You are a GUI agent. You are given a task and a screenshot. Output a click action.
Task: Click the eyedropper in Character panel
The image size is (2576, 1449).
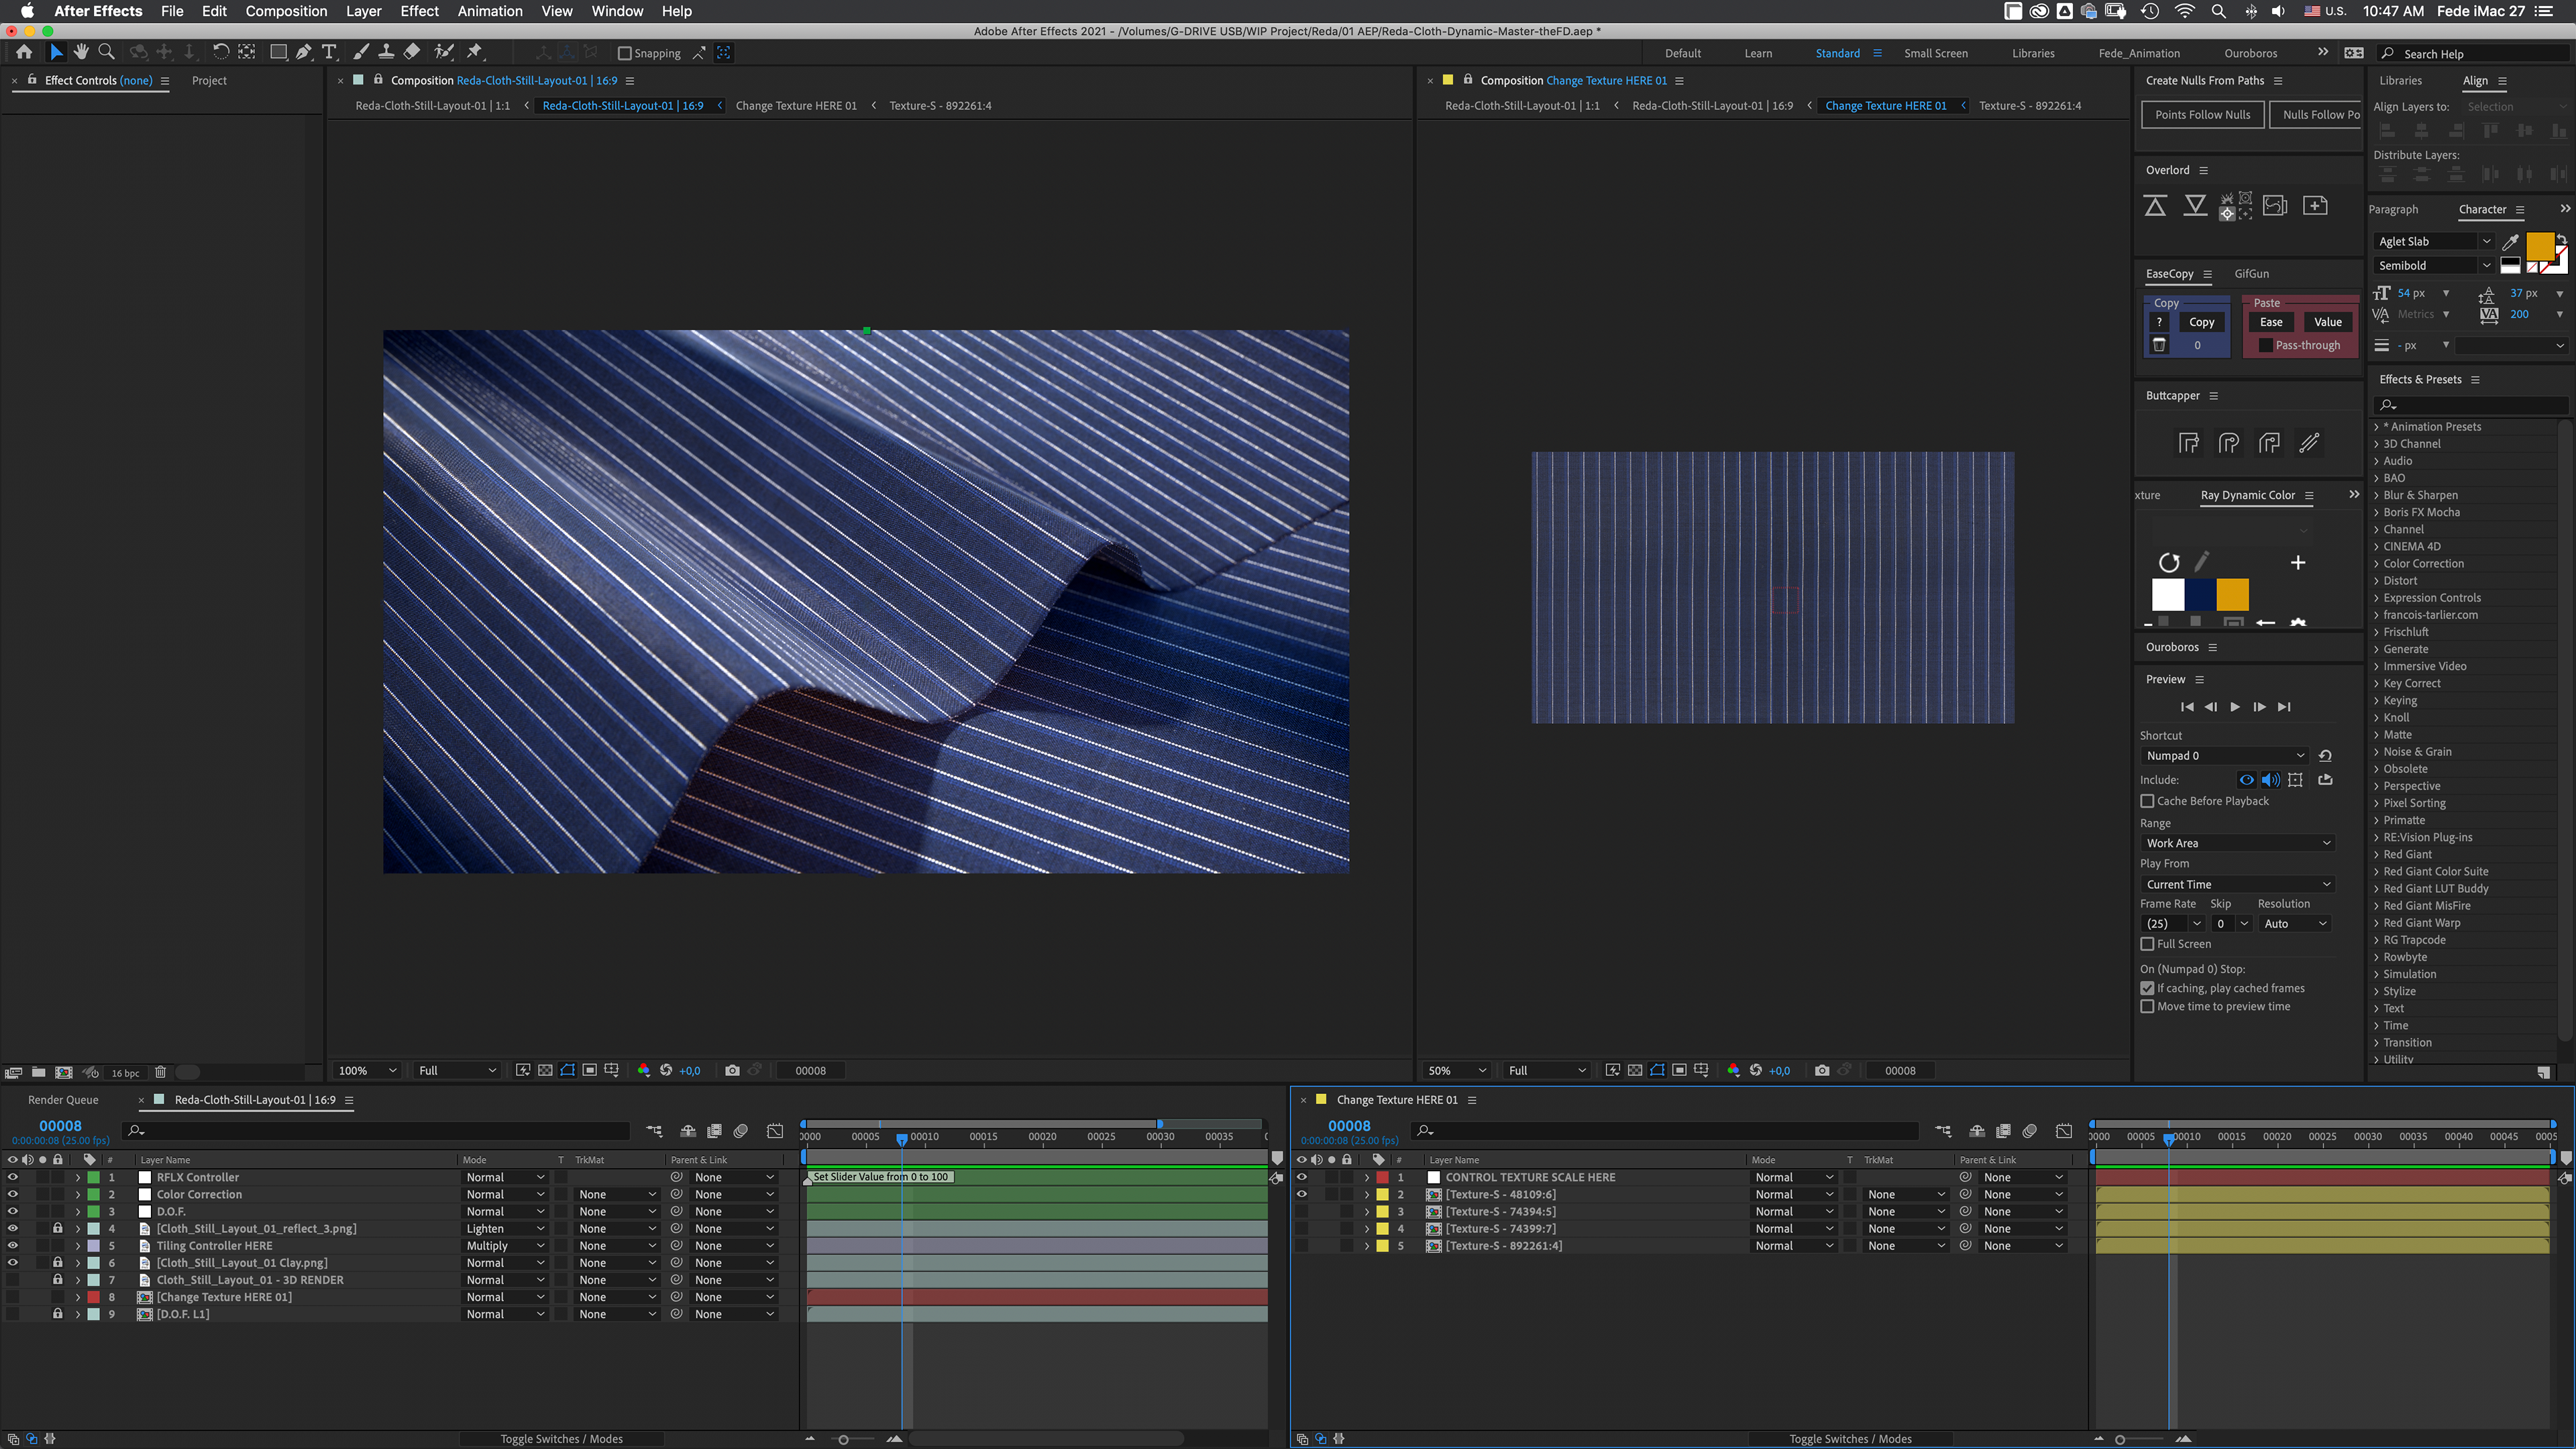click(x=2510, y=241)
